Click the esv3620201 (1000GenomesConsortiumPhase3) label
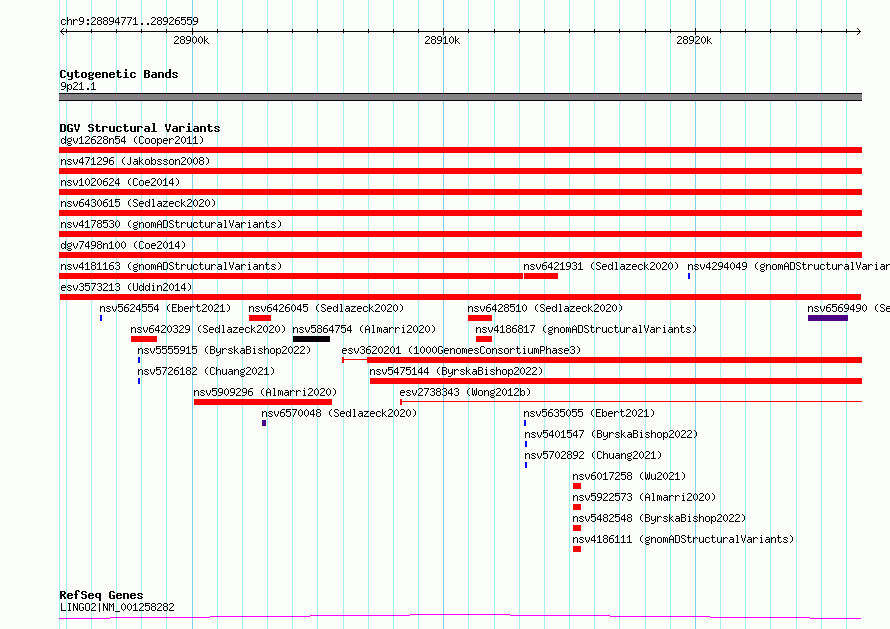 click(x=461, y=350)
